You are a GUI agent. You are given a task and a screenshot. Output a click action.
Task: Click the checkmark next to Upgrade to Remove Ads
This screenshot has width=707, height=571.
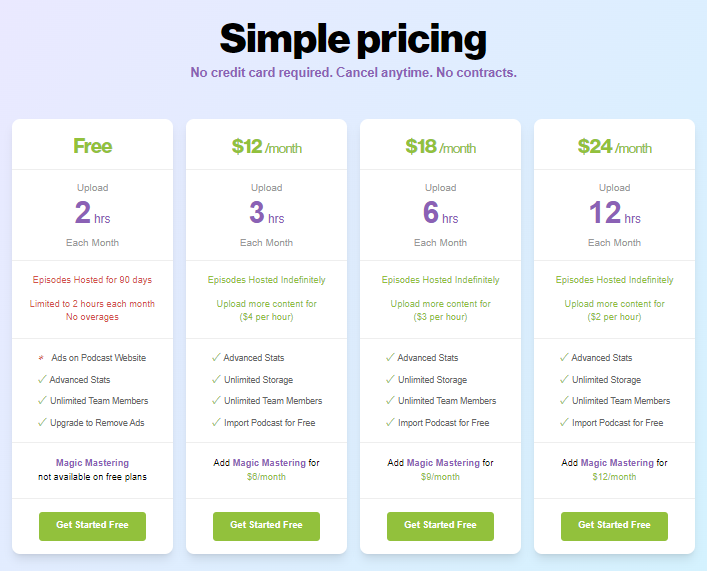tap(42, 422)
